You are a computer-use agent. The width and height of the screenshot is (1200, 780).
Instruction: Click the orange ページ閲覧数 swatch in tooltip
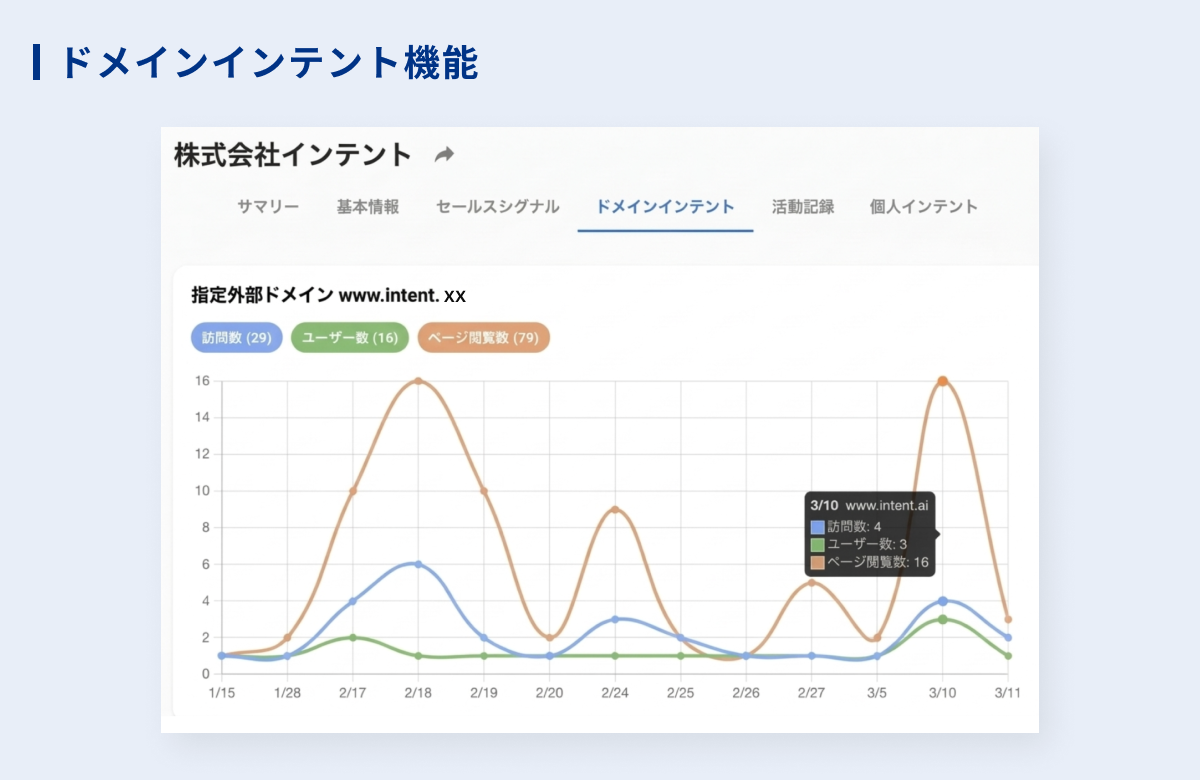(x=817, y=562)
